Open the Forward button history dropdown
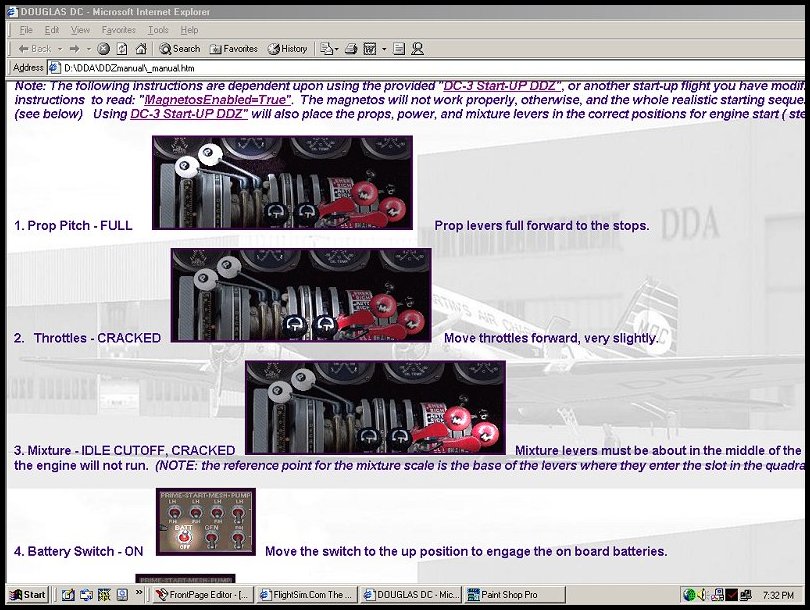This screenshot has height=610, width=810. point(88,49)
